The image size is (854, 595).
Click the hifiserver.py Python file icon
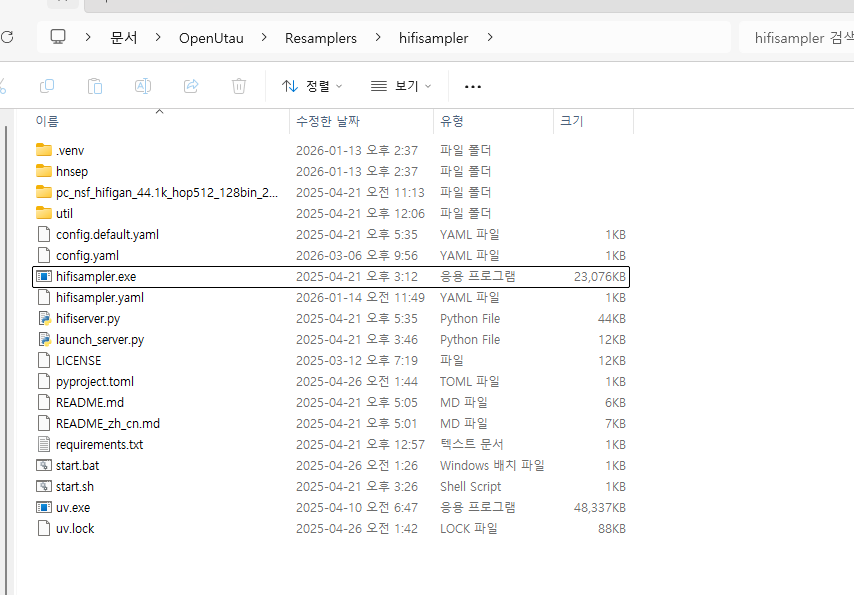[44, 318]
